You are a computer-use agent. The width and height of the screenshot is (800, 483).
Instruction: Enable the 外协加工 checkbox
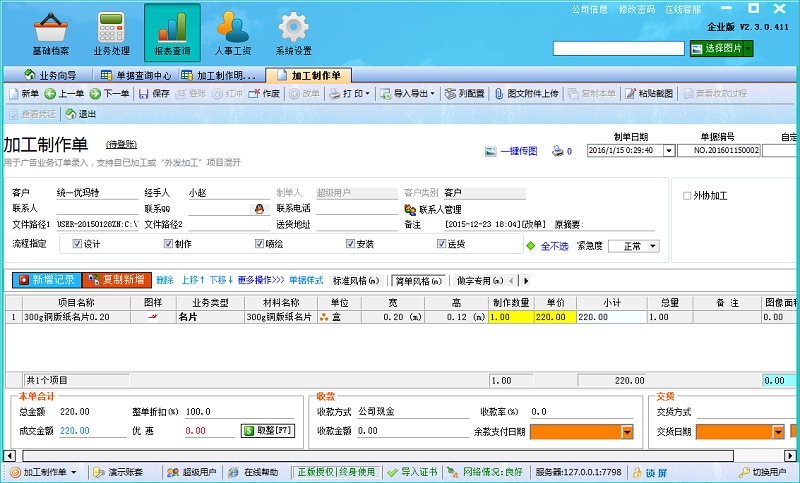[x=687, y=195]
